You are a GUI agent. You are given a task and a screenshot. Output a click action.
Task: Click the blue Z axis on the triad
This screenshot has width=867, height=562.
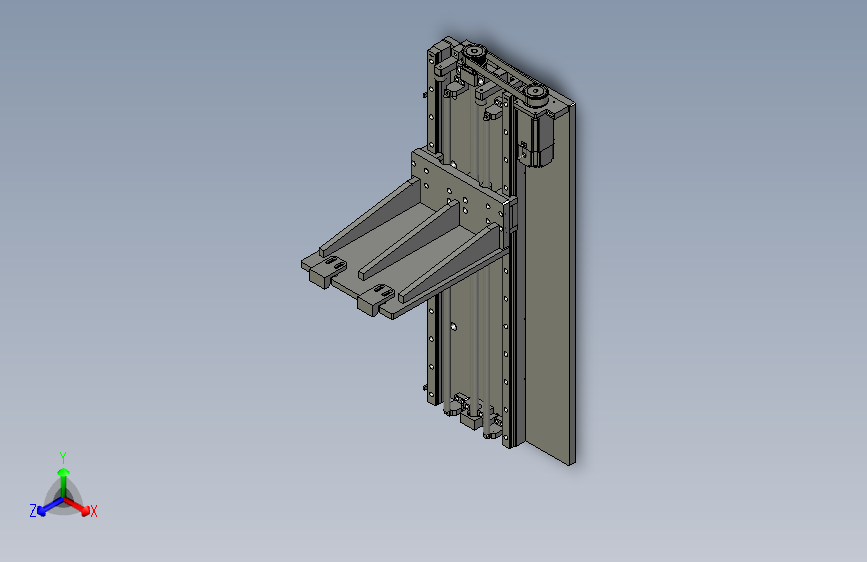coord(50,507)
